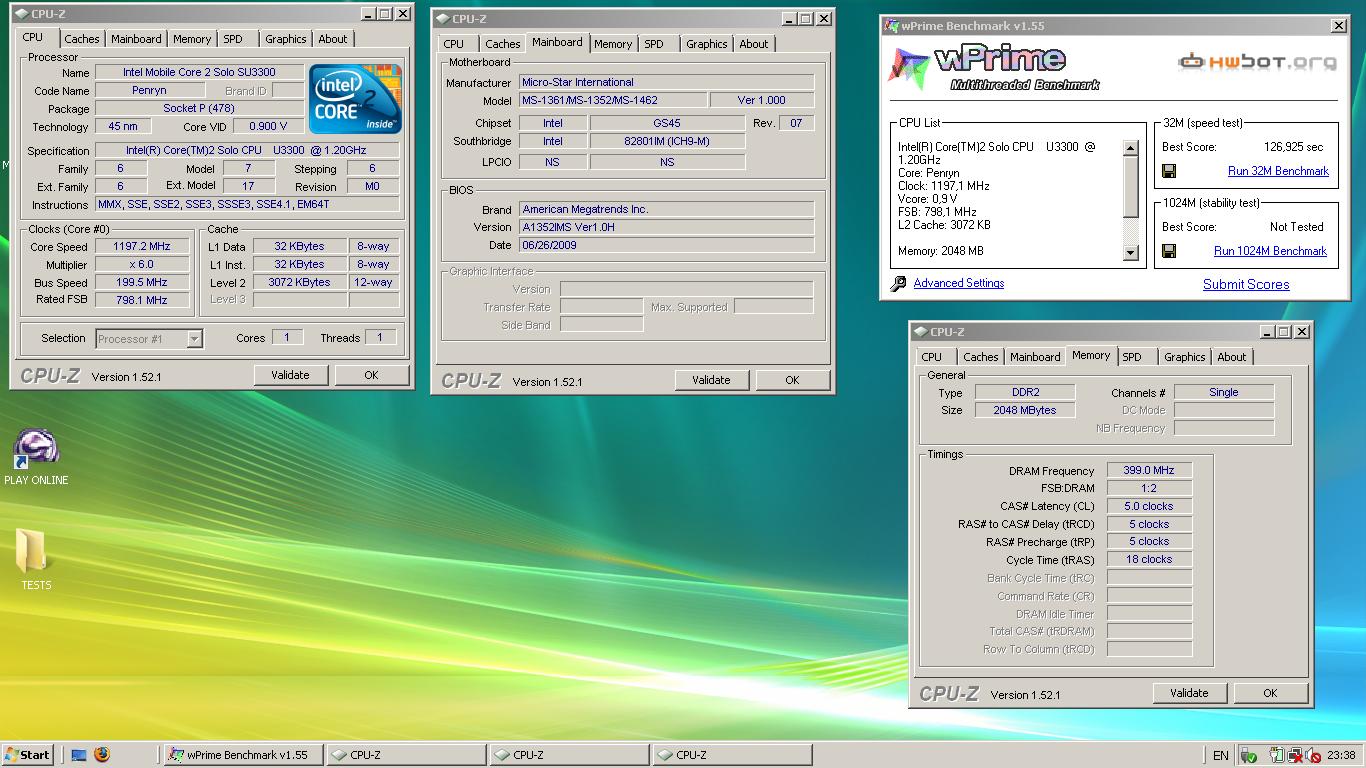This screenshot has width=1366, height=768.
Task: Select About tab in CPU-Z Mainboard window
Action: [x=753, y=44]
